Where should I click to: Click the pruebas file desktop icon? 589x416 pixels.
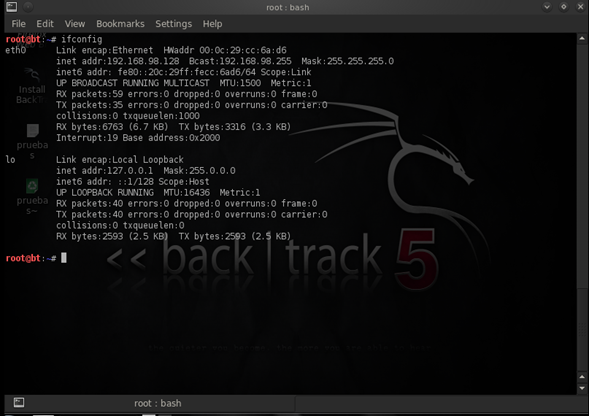32,142
